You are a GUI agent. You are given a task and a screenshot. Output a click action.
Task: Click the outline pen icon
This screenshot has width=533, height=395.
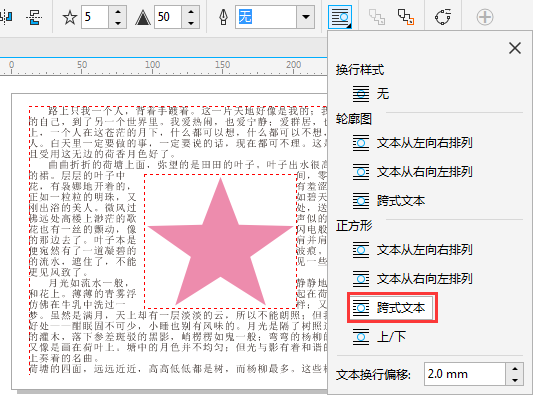click(223, 17)
